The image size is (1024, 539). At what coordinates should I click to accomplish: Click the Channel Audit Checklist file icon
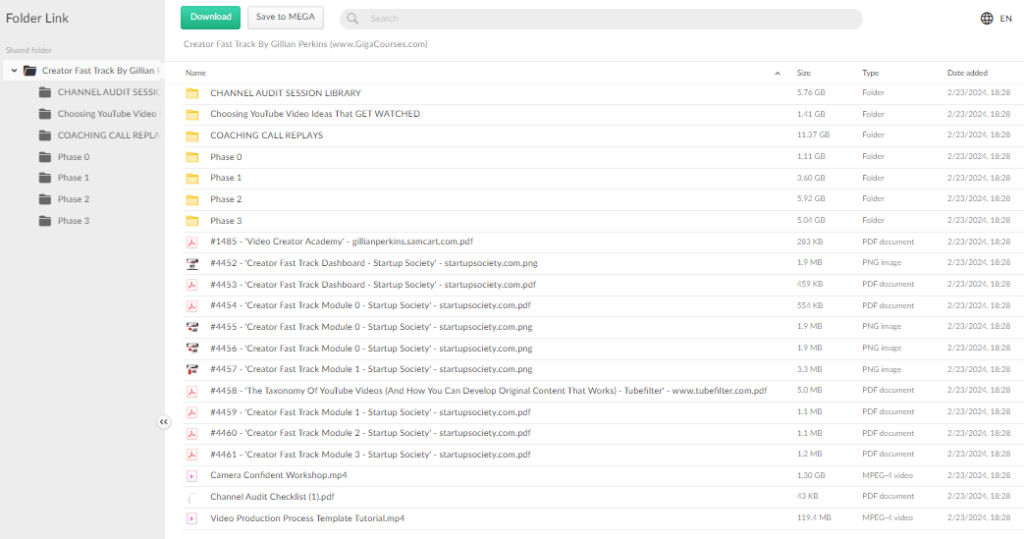coord(192,497)
